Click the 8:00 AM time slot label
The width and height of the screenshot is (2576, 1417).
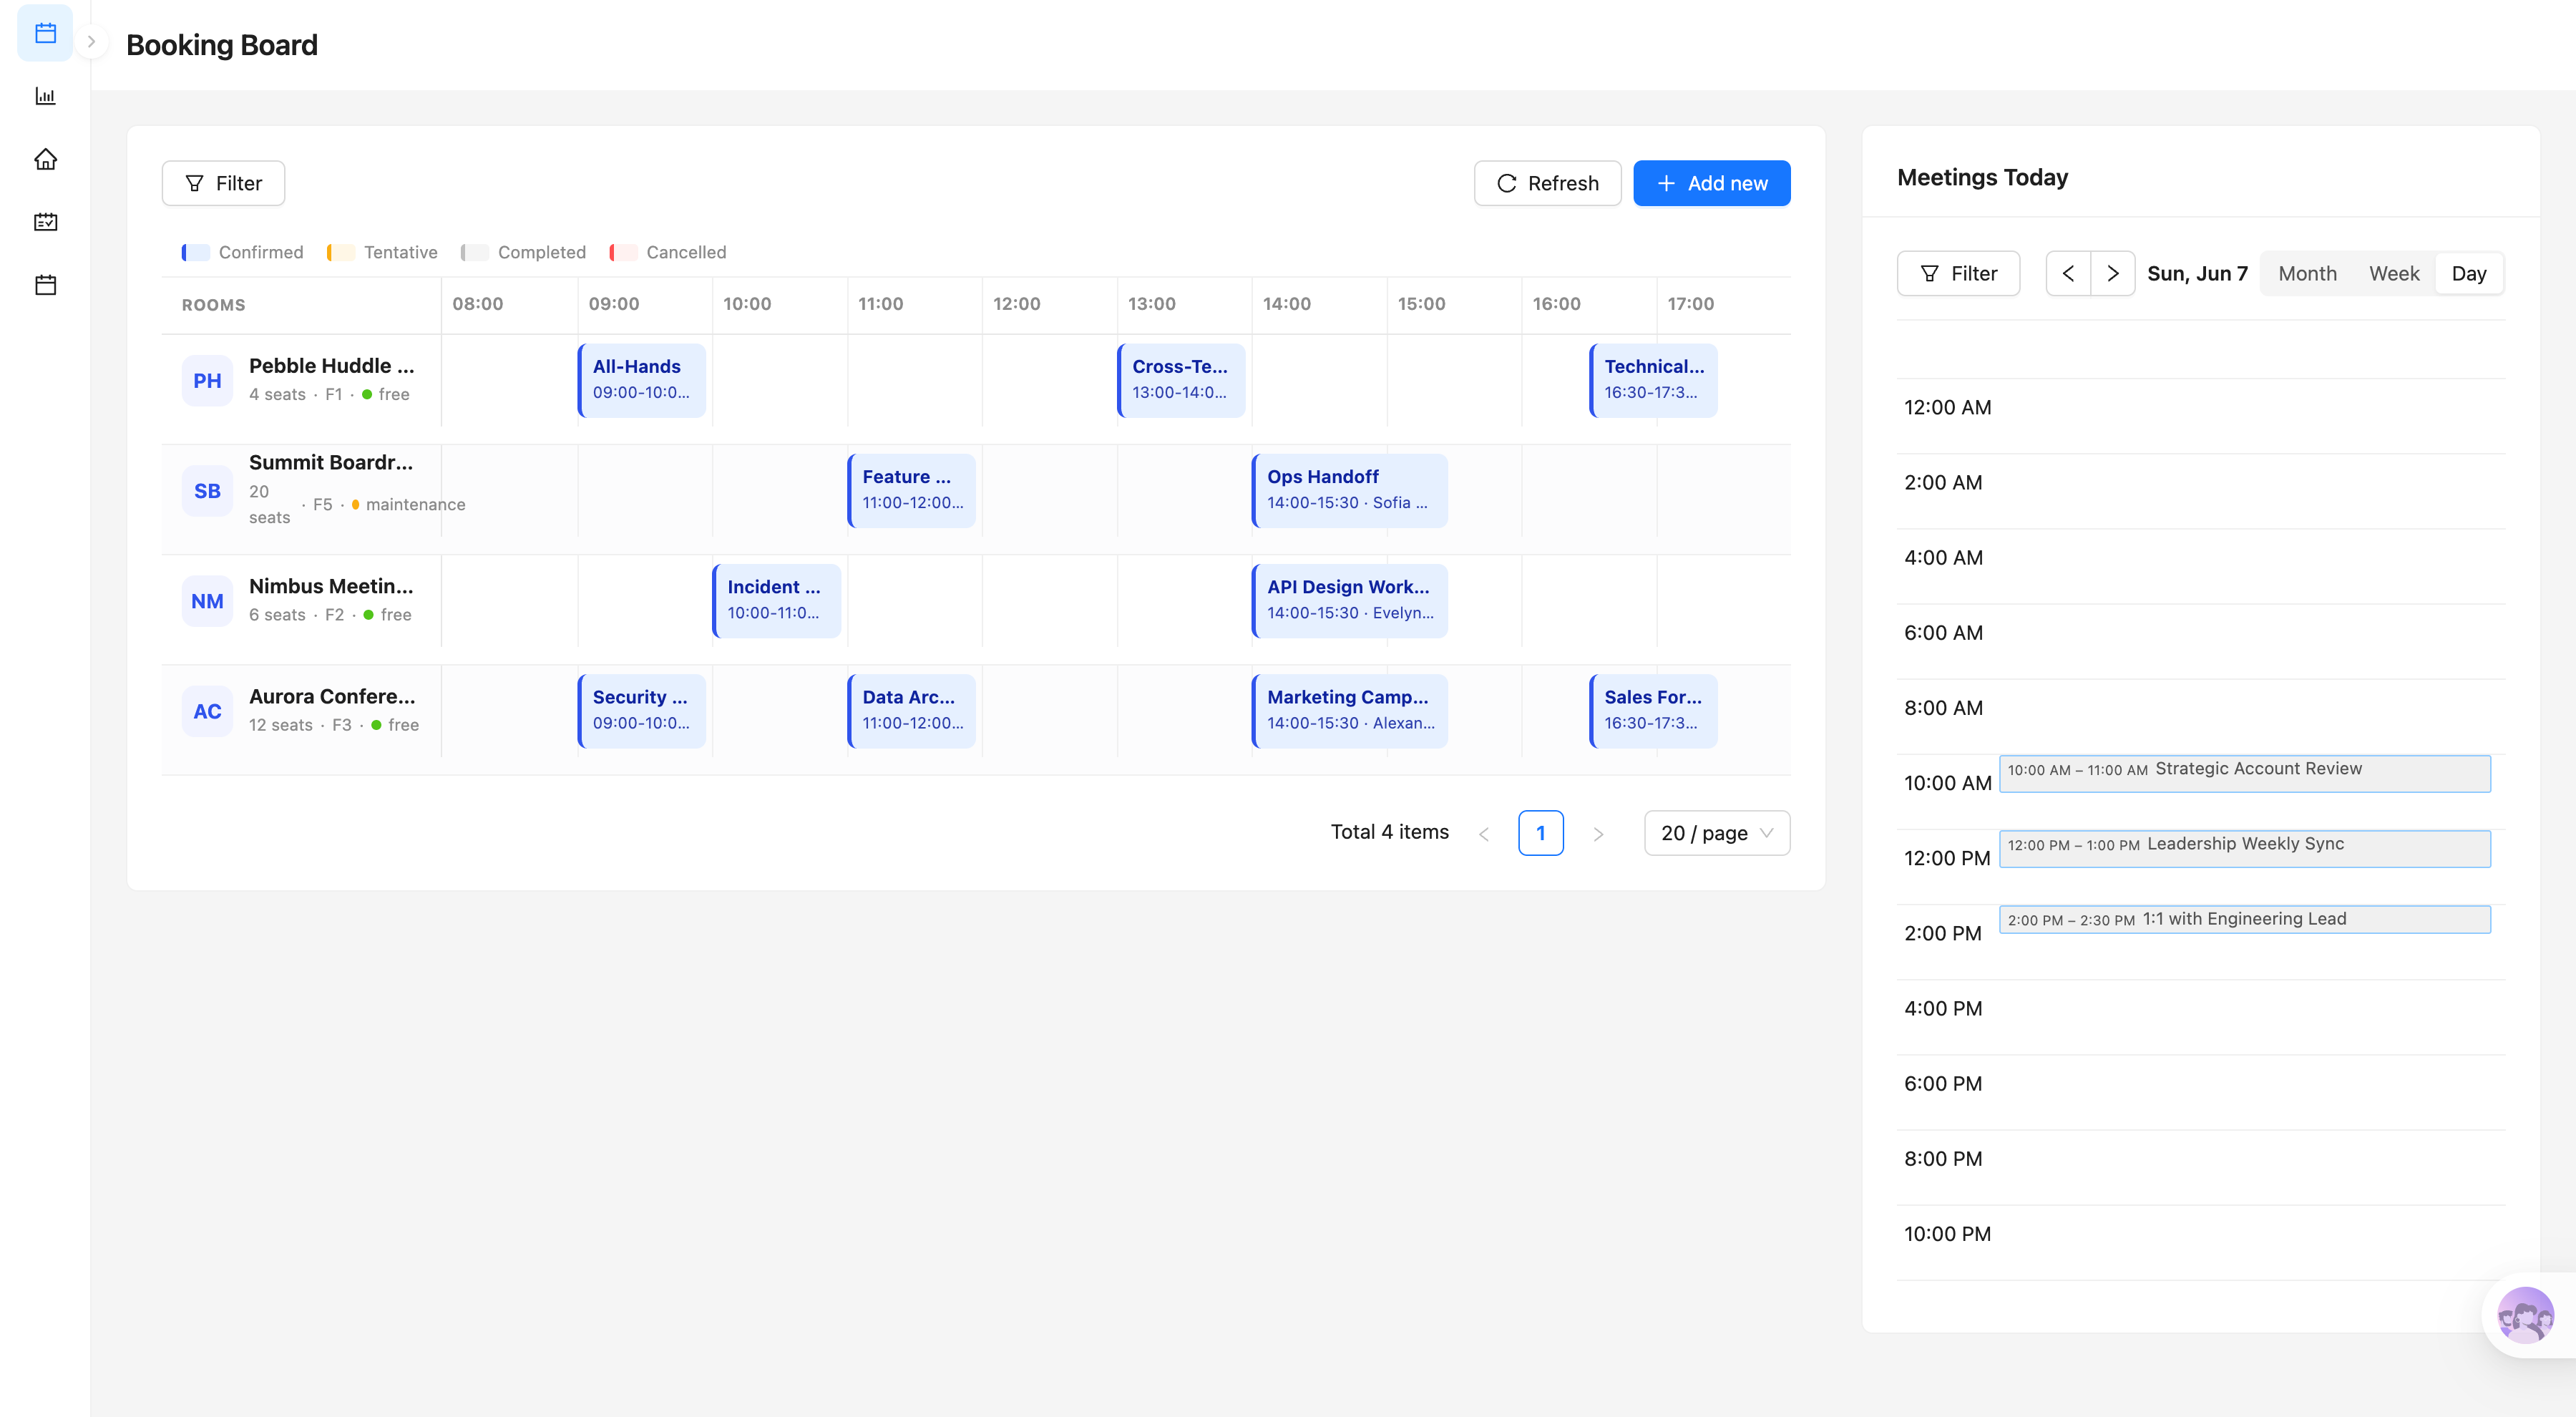point(1943,708)
